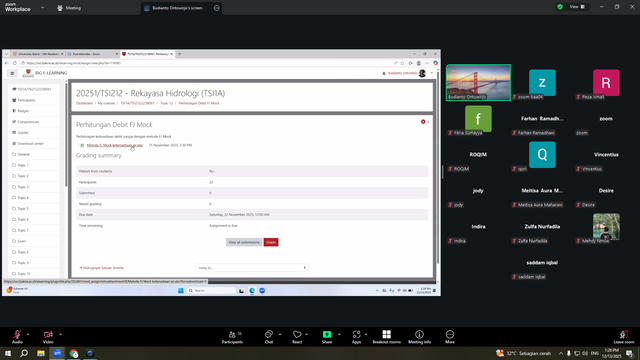Click View all submissions button
Image resolution: width=640 pixels, height=360 pixels.
(x=244, y=242)
